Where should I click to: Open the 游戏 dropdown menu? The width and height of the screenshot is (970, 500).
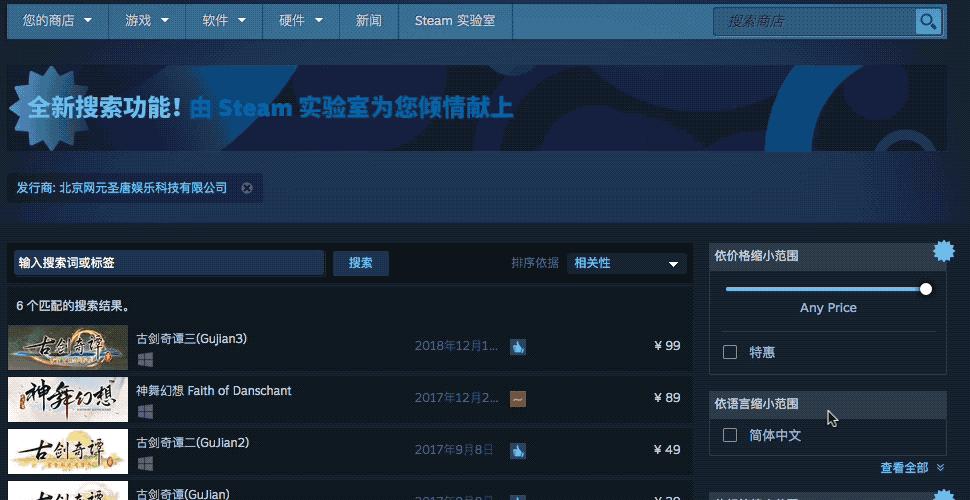tap(147, 21)
